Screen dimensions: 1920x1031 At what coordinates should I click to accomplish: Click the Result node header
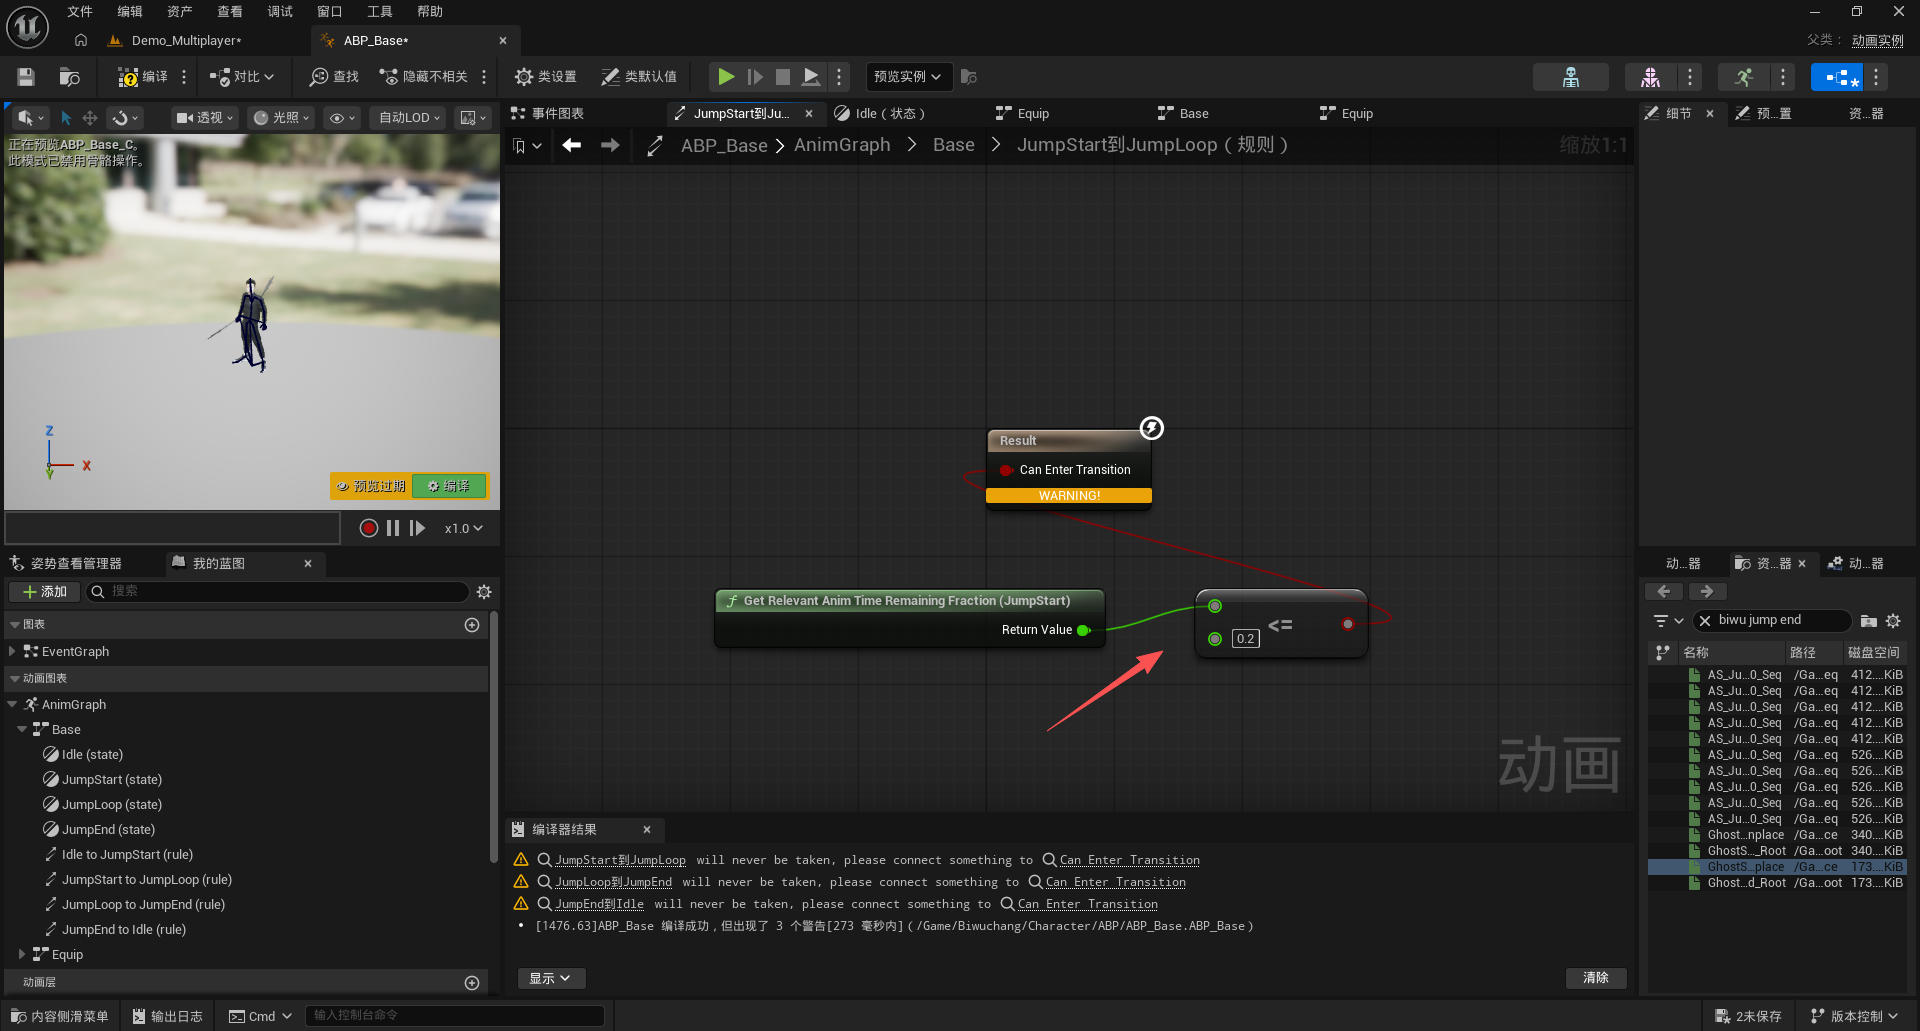click(1069, 441)
